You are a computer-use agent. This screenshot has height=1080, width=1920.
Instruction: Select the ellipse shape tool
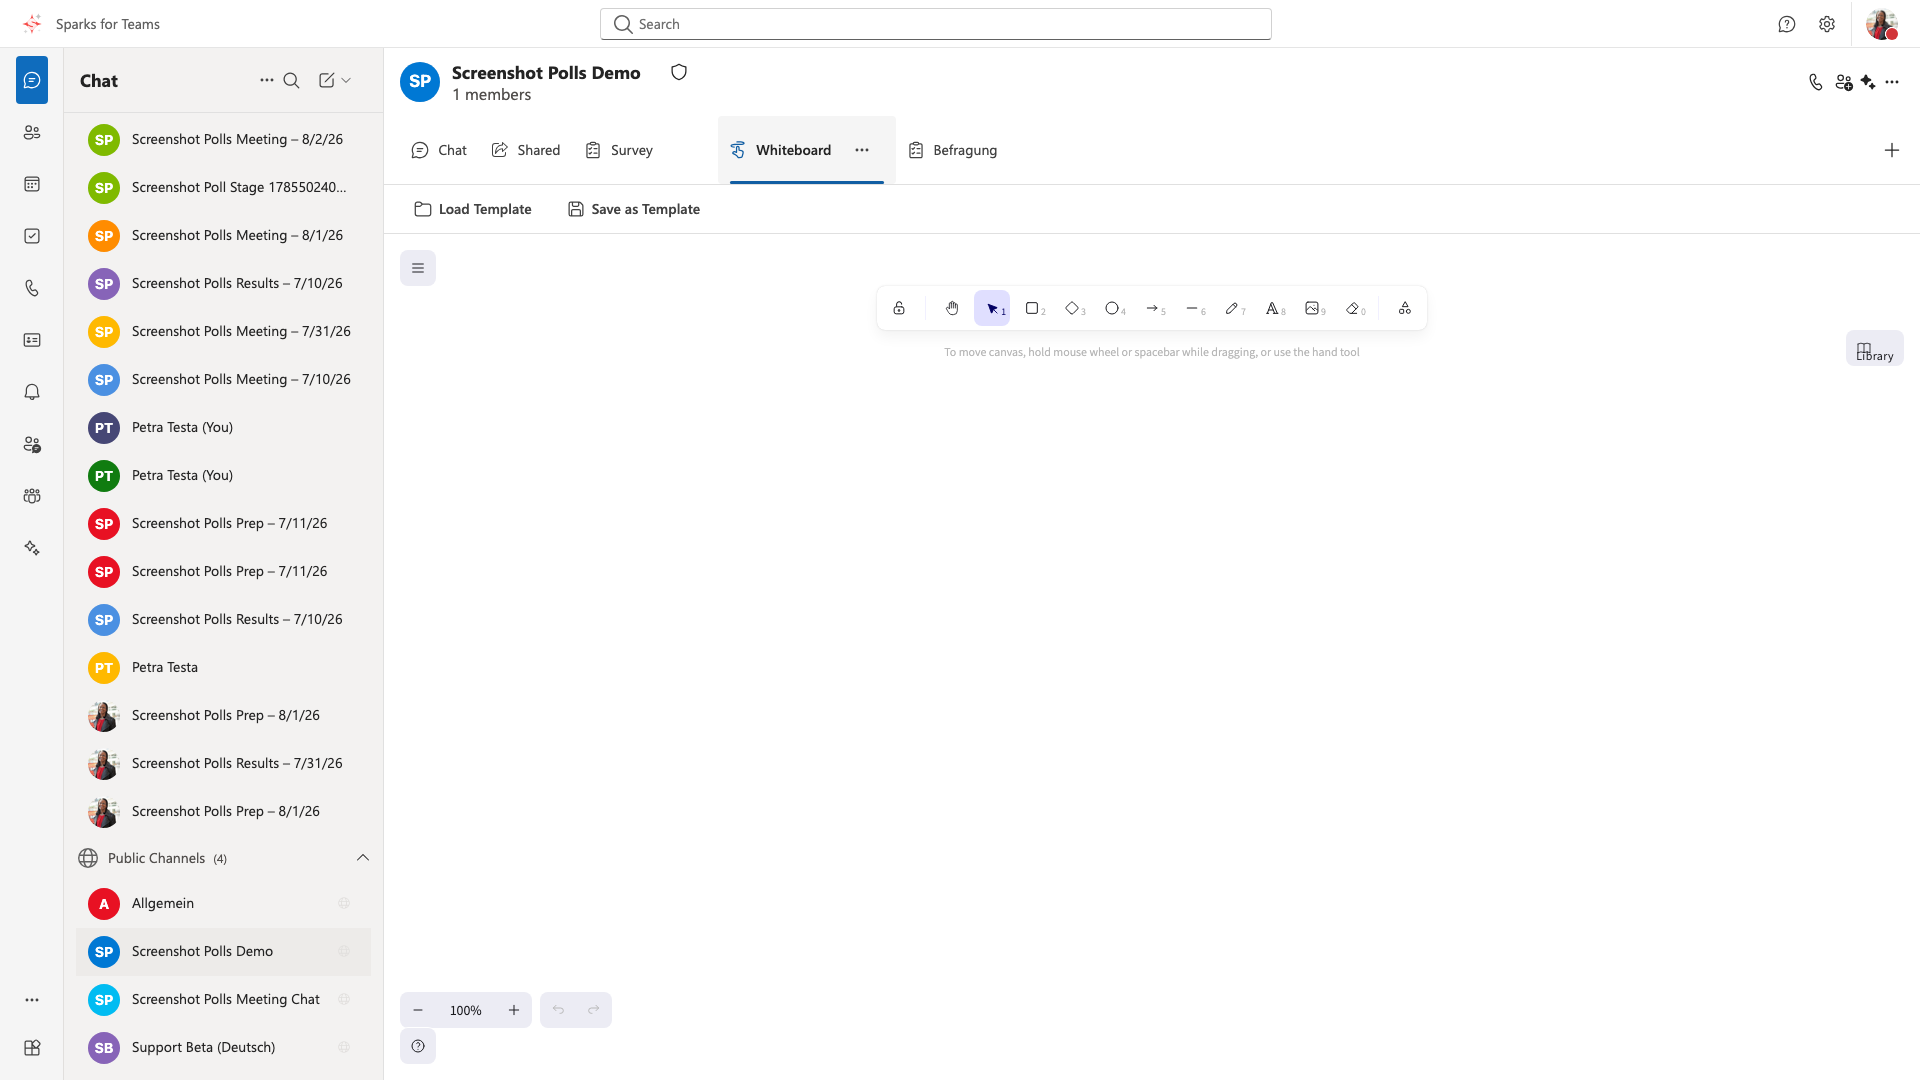pos(1112,308)
